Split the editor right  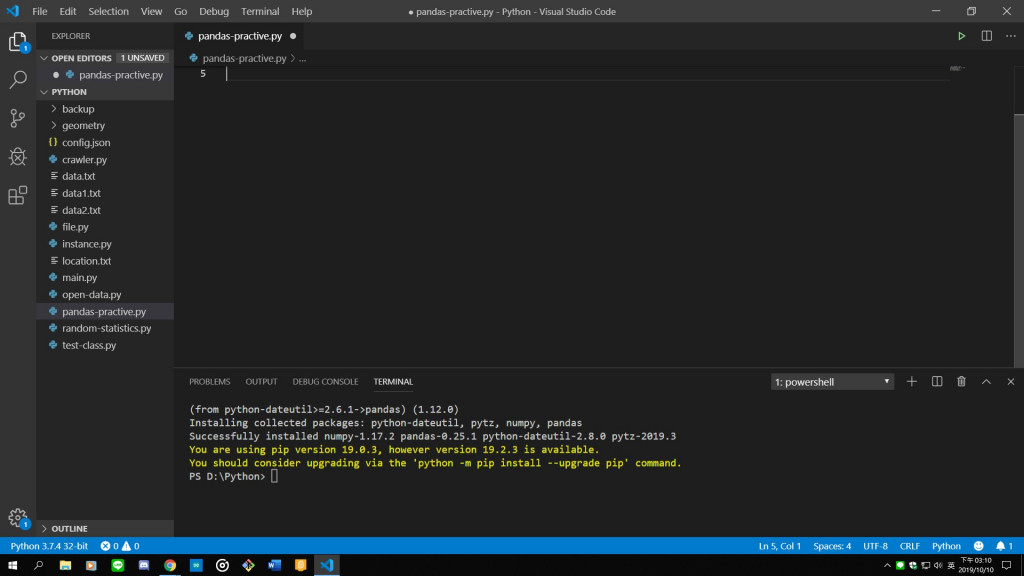986,36
